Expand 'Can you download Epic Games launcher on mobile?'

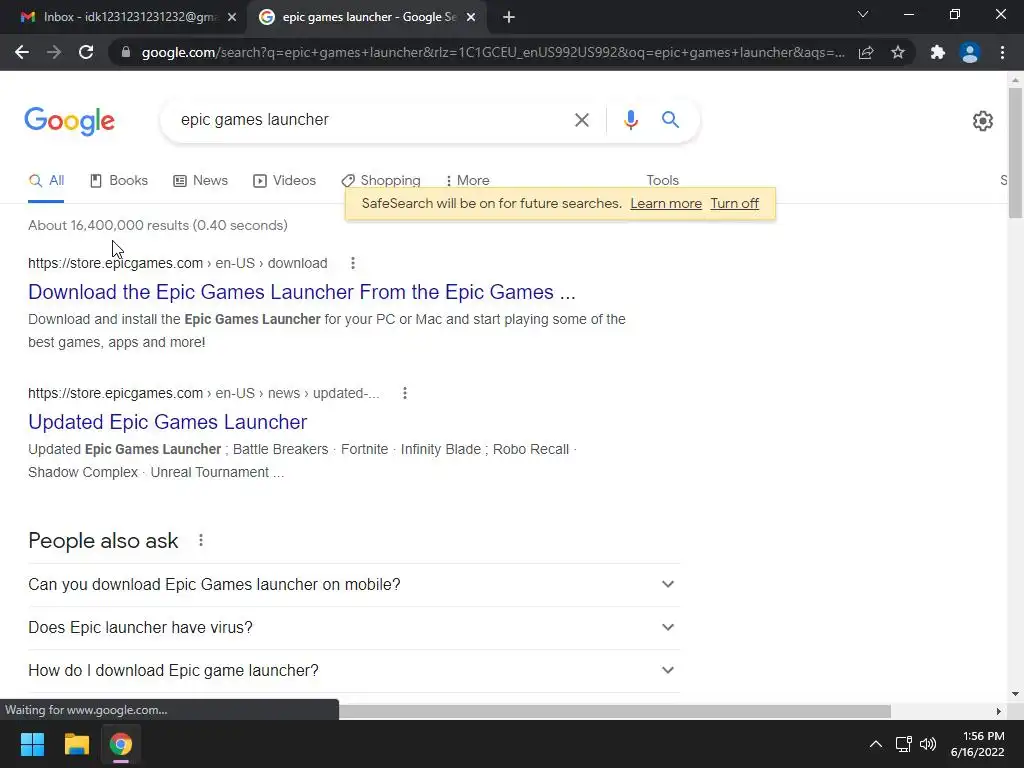353,584
